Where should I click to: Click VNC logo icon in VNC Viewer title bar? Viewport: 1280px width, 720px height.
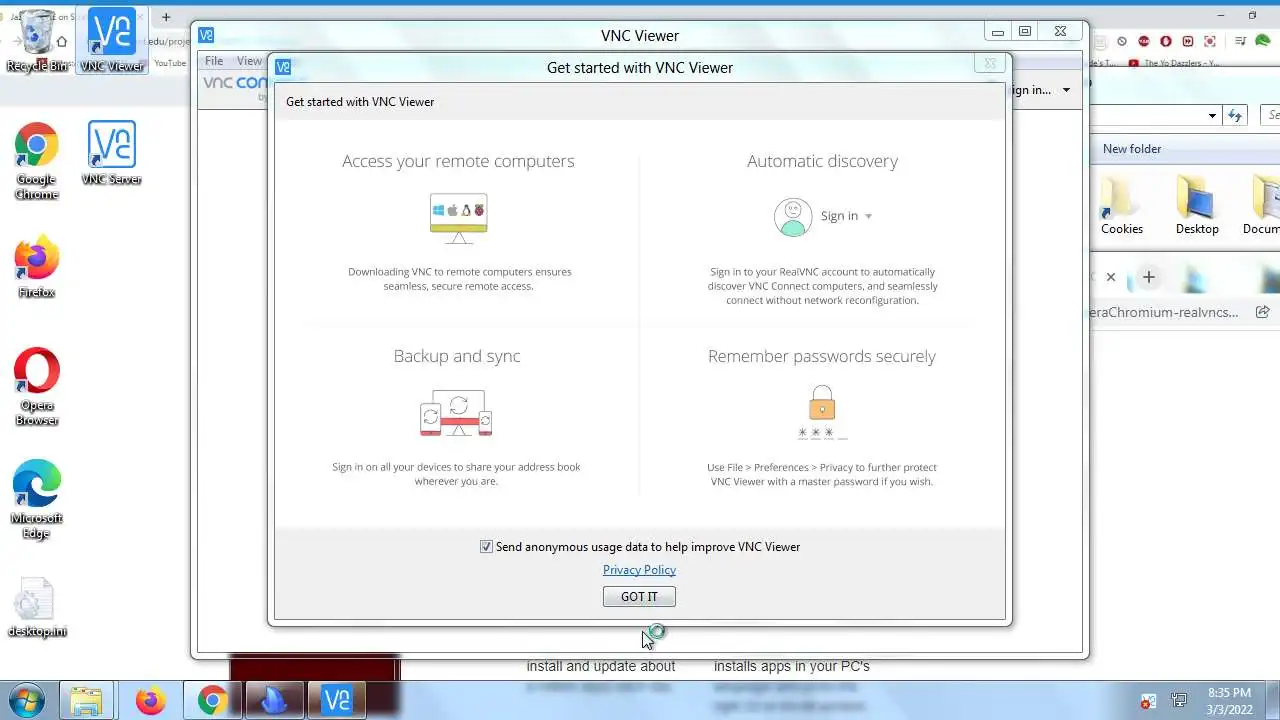click(206, 35)
